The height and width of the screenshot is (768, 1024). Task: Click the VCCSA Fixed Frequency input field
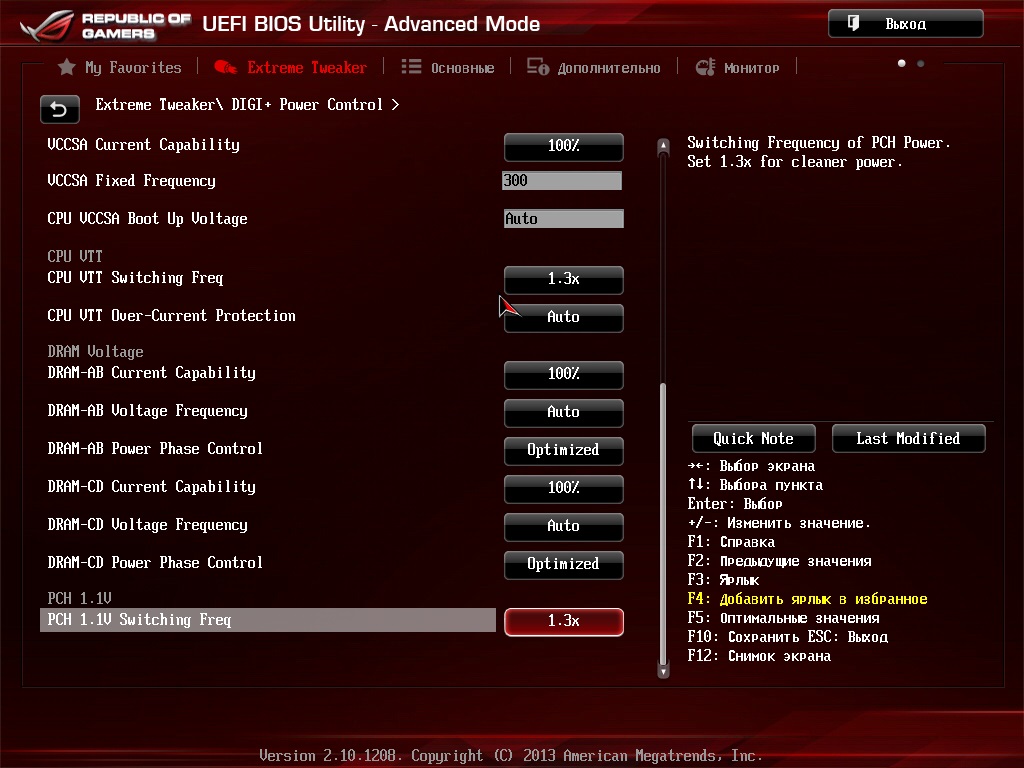[x=562, y=181]
